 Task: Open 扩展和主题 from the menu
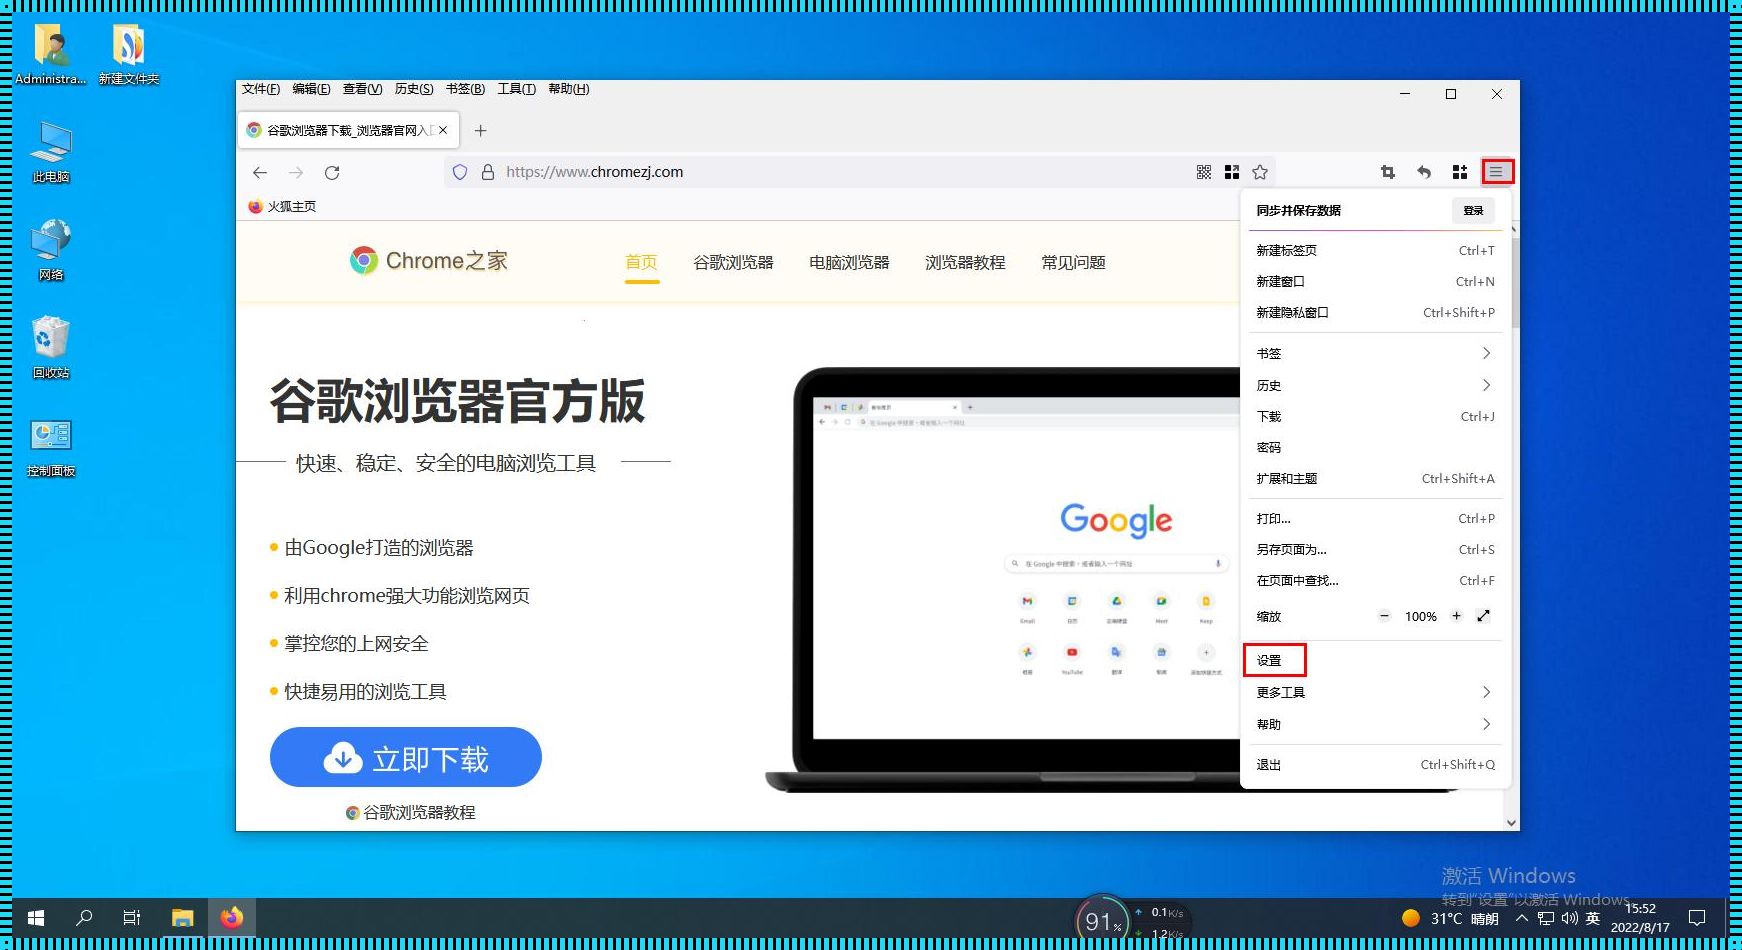(x=1375, y=478)
